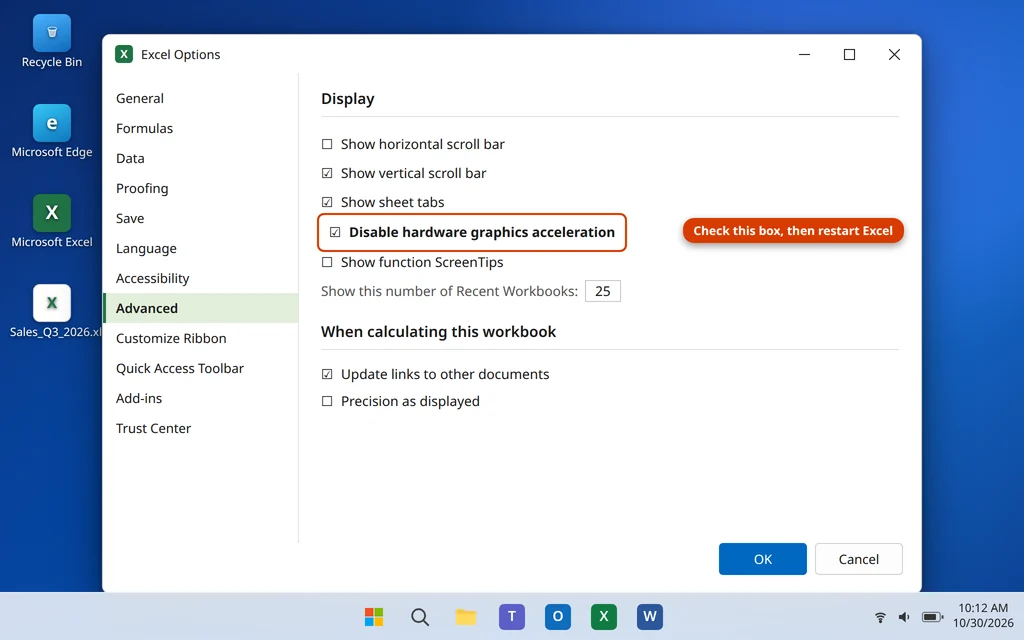Select the Formulas options category

(200, 129)
